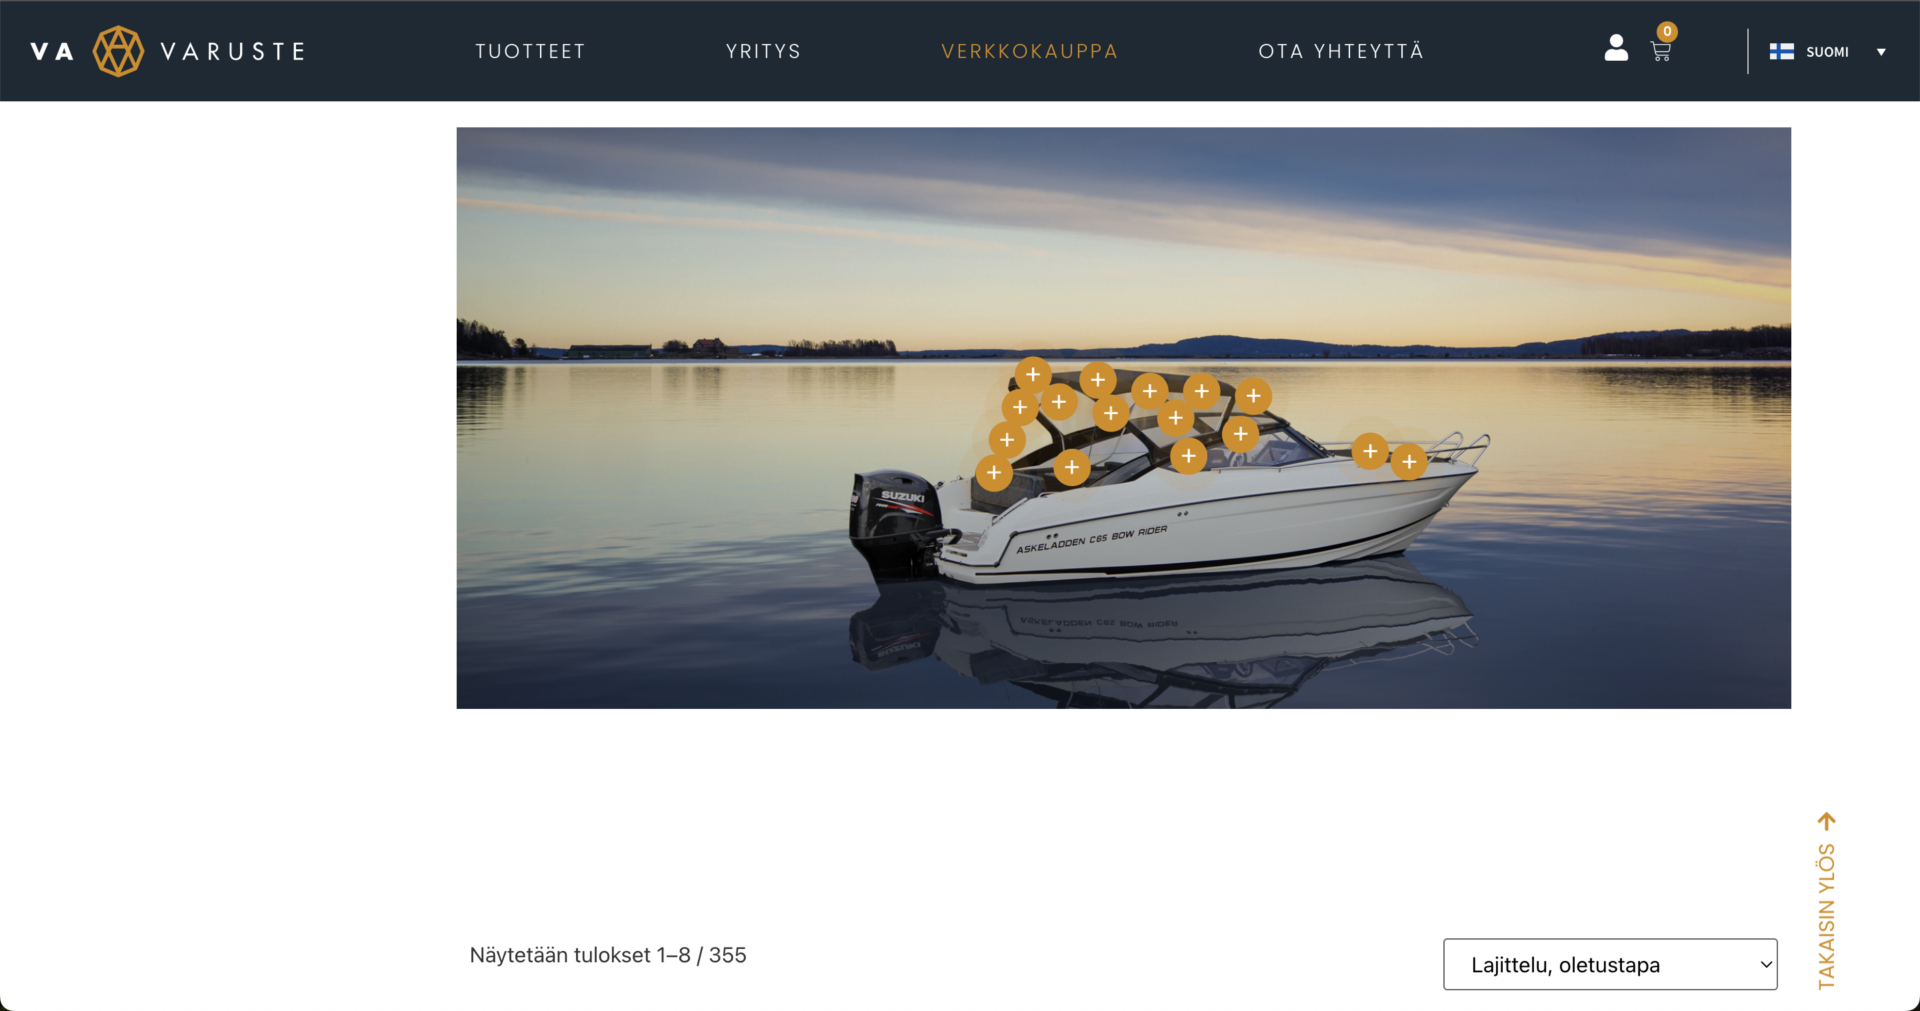Go to the Yritys menu item
The image size is (1920, 1011).
point(763,51)
